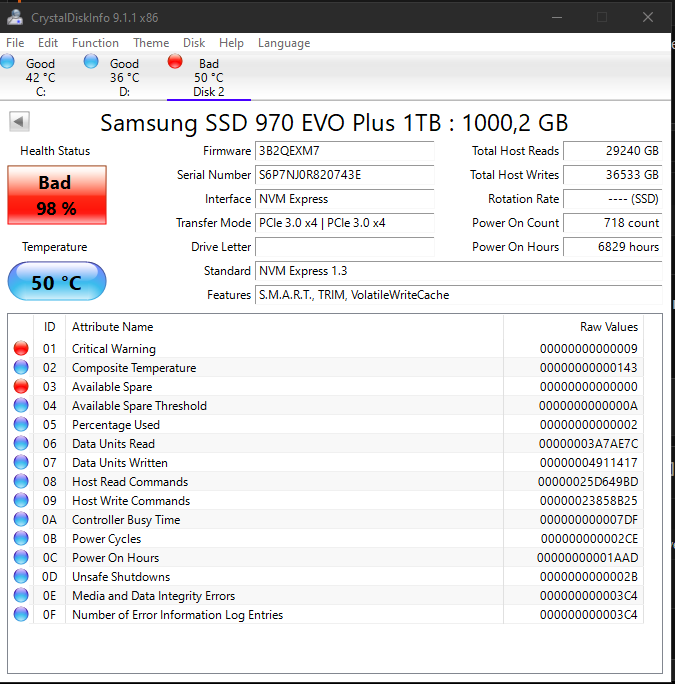The height and width of the screenshot is (684, 675).
Task: Select the Controller Busy Time attribute name
Action: coord(126,520)
